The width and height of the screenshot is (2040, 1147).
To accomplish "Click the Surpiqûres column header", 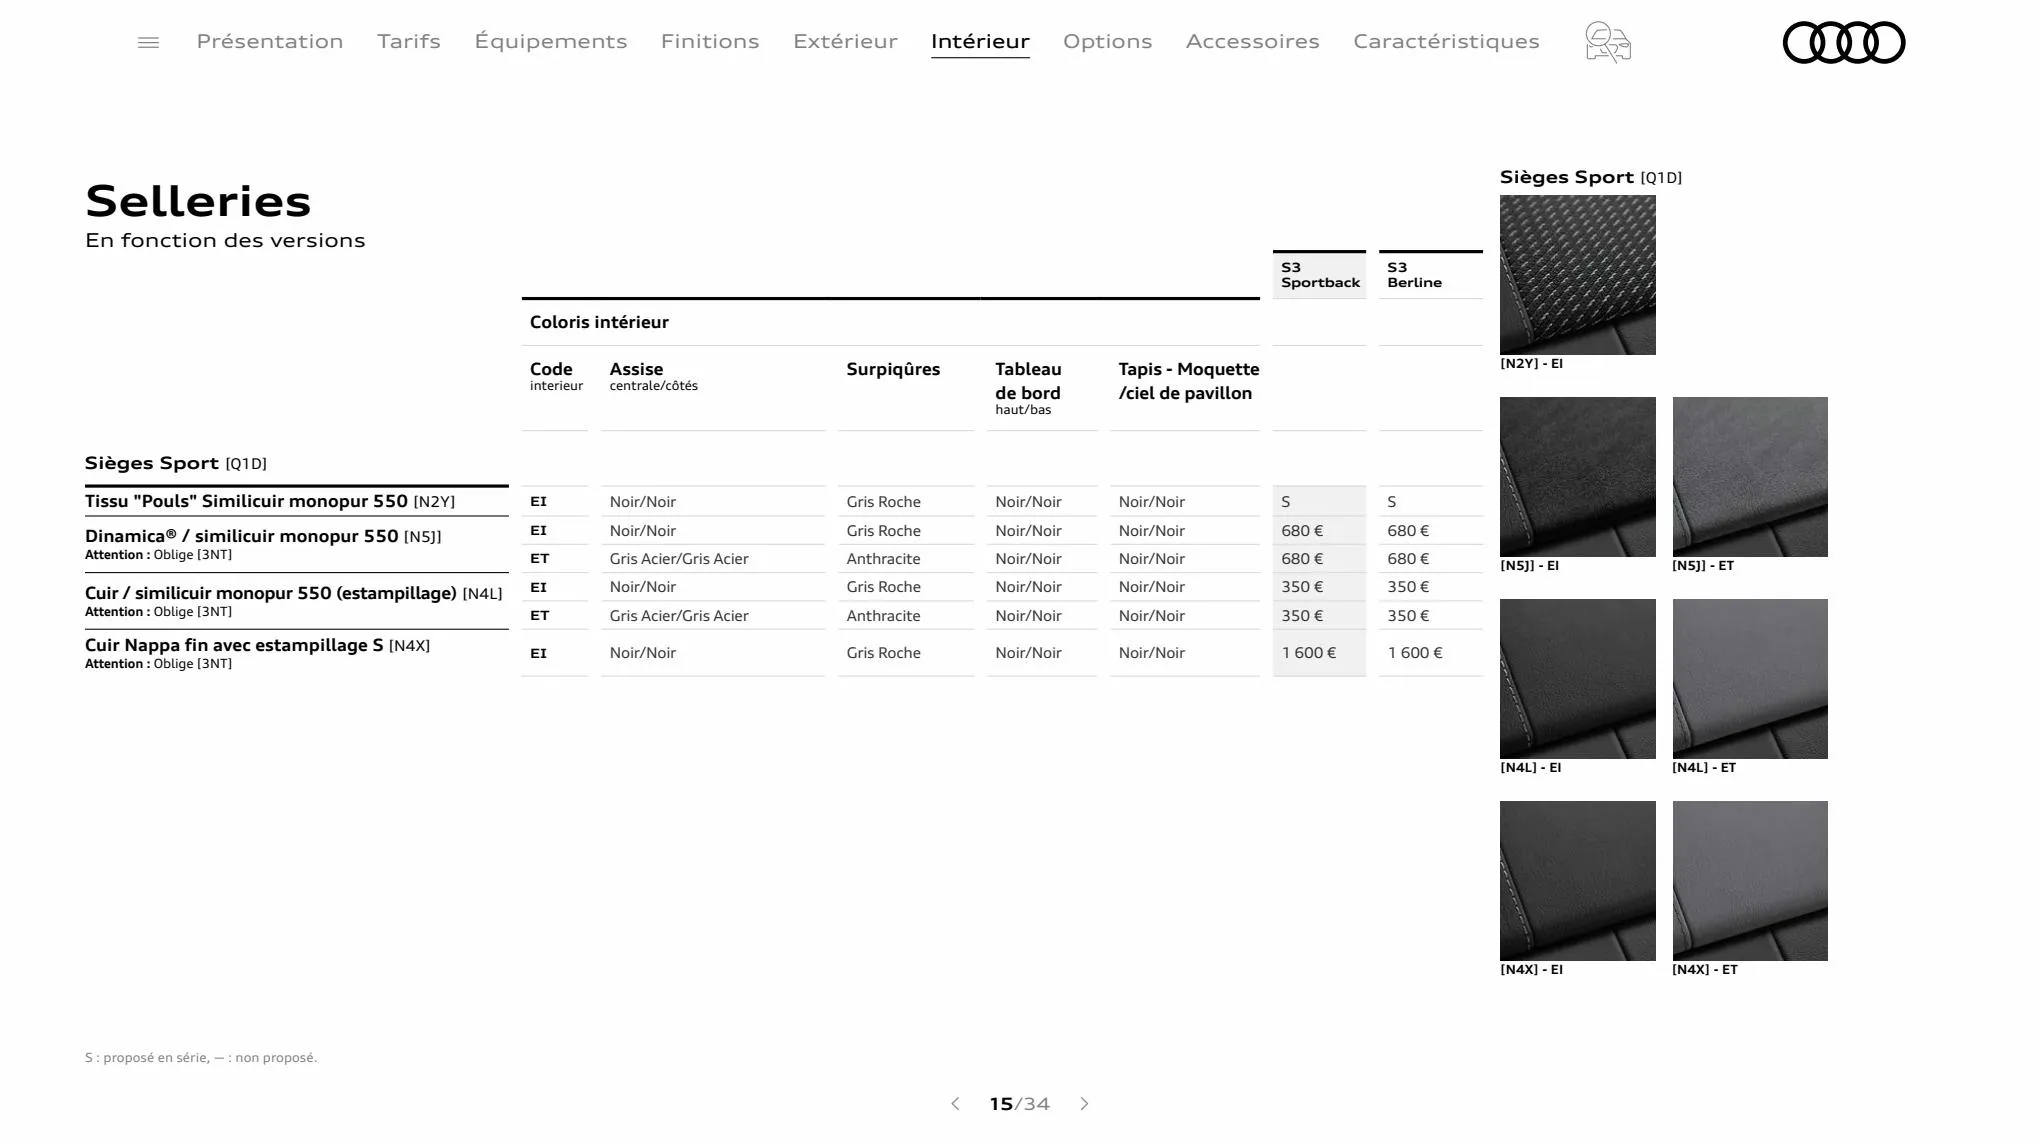I will tap(893, 369).
